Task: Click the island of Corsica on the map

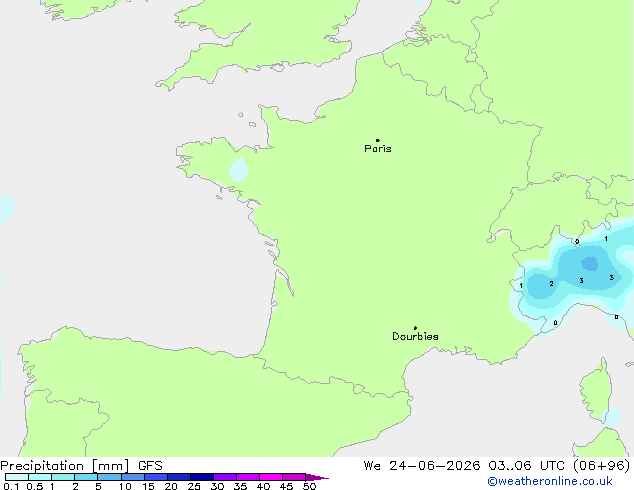Action: click(596, 390)
